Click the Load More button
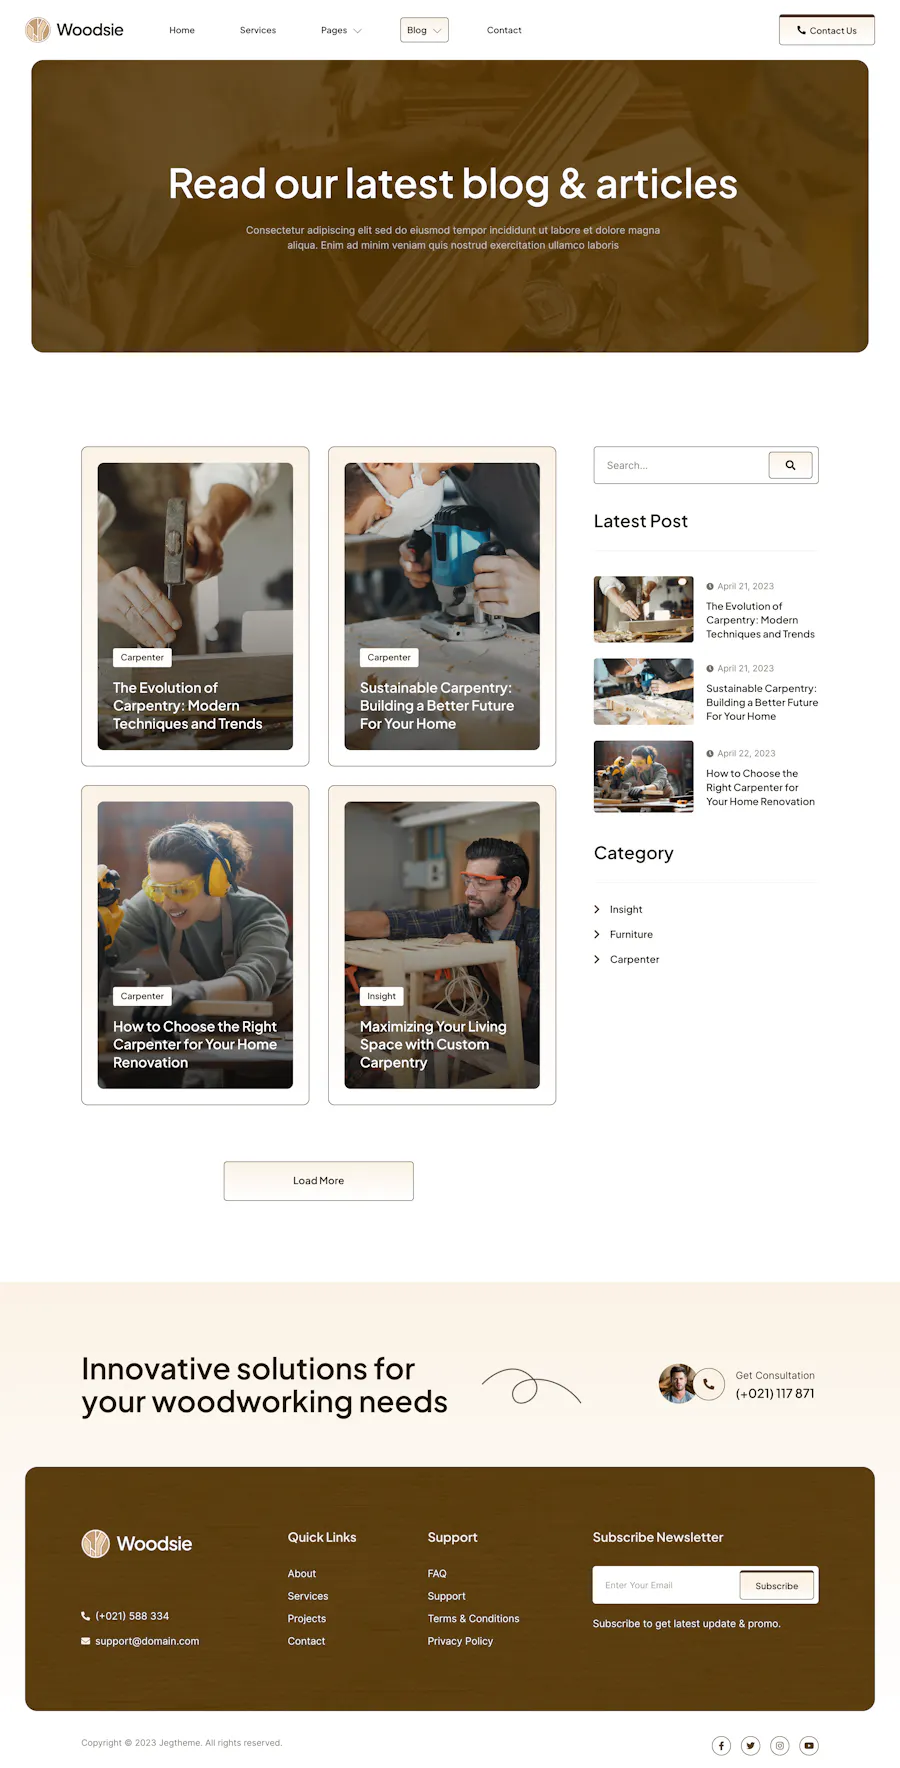Viewport: 900px width, 1768px height. (318, 1181)
